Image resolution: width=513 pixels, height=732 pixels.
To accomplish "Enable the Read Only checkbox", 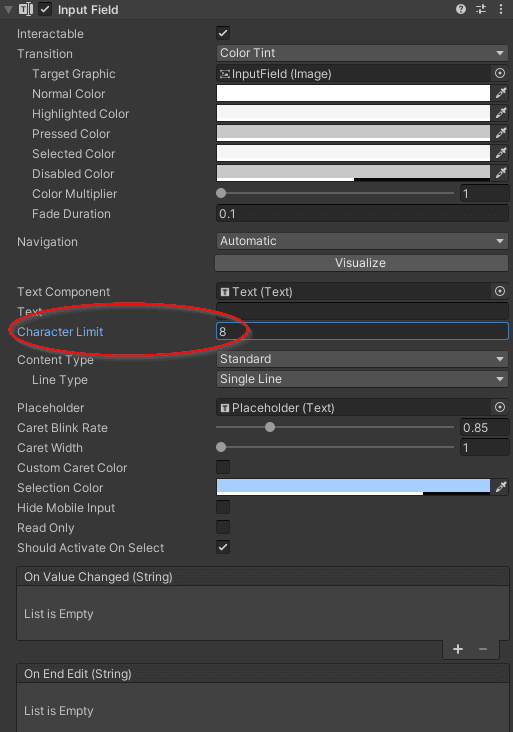I will pyautogui.click(x=223, y=527).
